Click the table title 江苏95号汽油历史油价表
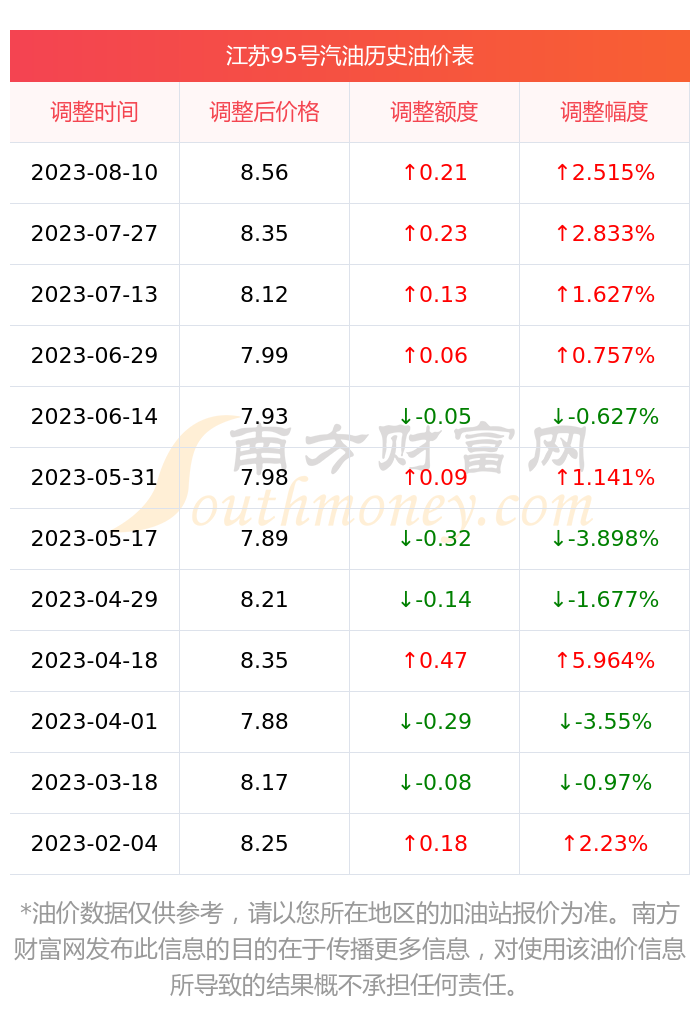This screenshot has height=1013, width=700. [x=349, y=56]
